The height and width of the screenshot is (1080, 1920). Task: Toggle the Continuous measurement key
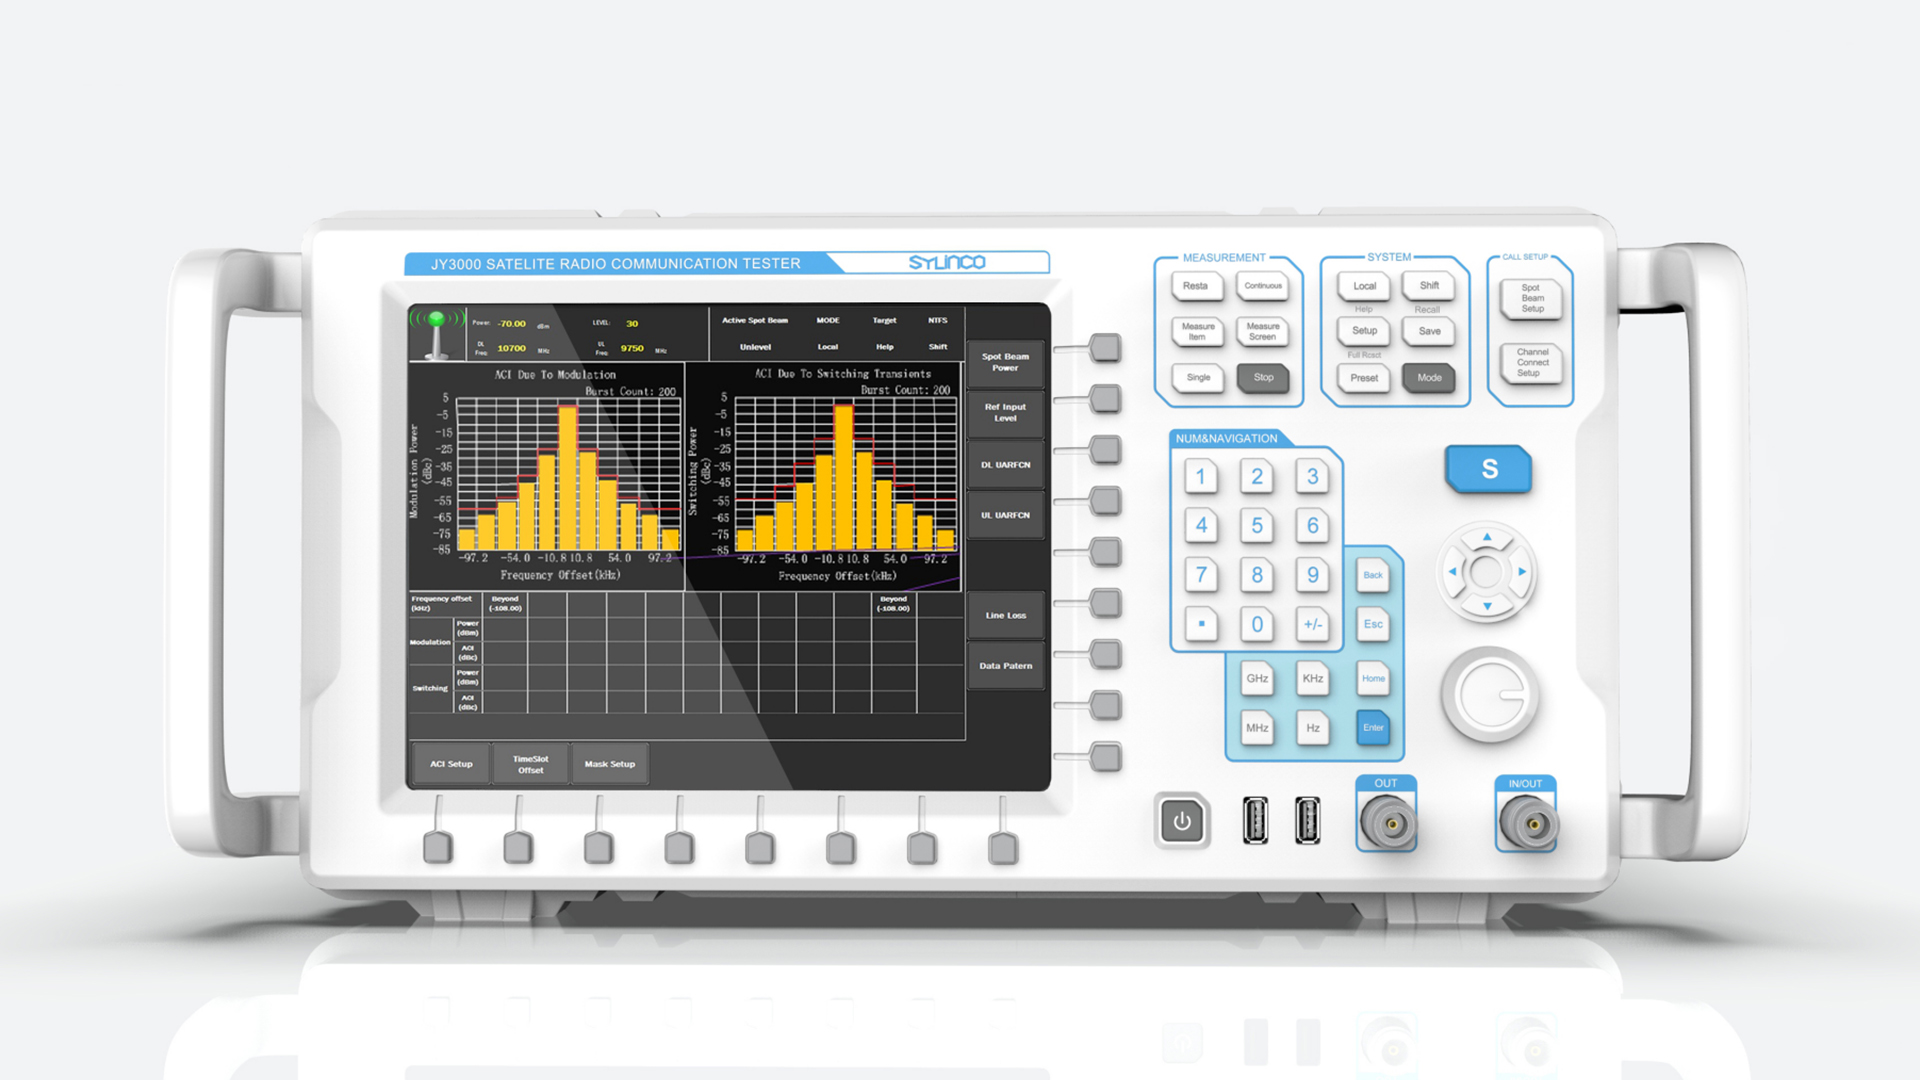1262,286
